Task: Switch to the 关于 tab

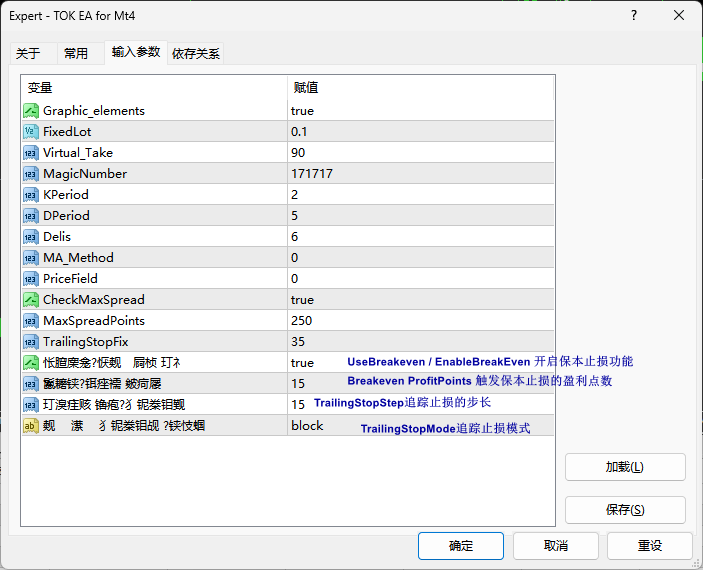Action: click(33, 54)
